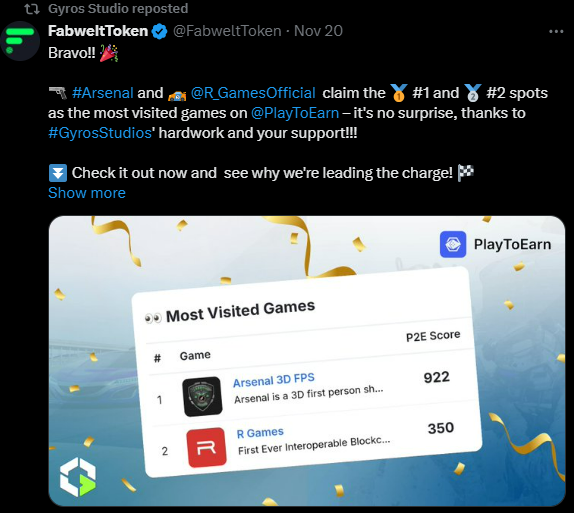This screenshot has height=513, width=574.
Task: Open the Nov 20 timestamp link
Action: 318,31
